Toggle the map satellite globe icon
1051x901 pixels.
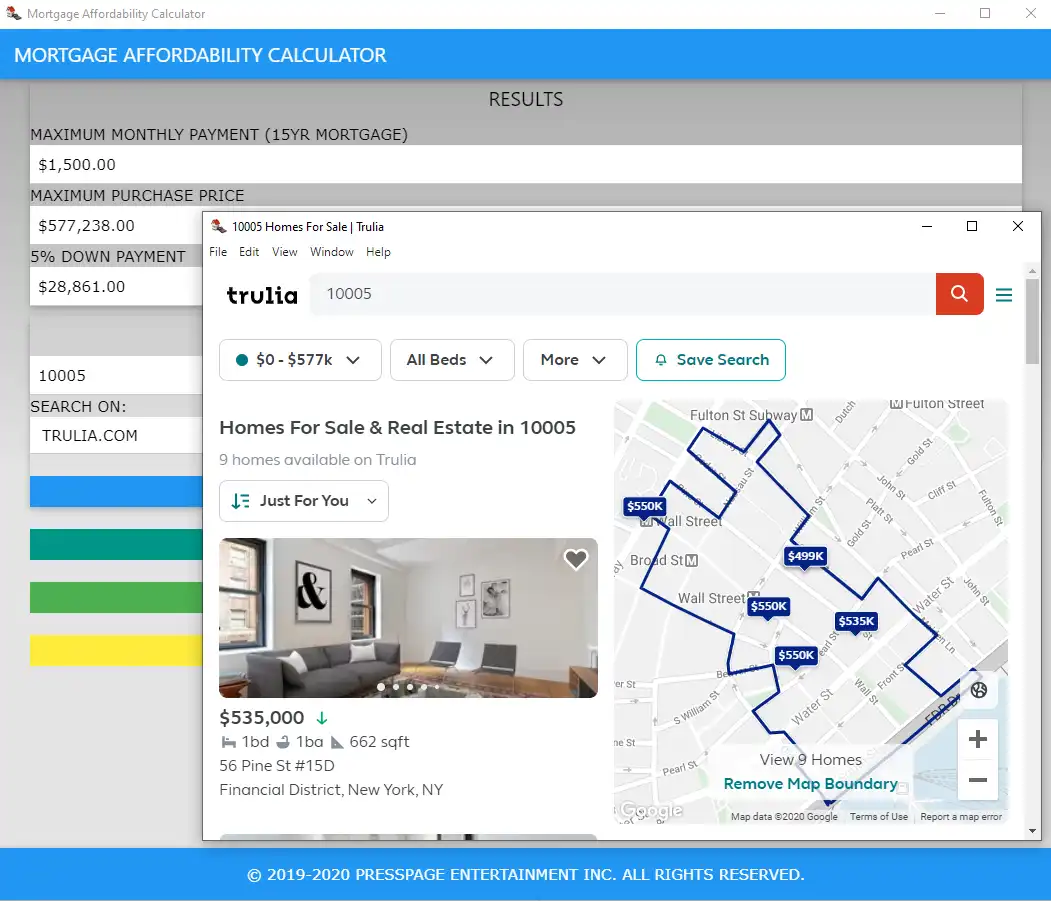click(x=979, y=690)
